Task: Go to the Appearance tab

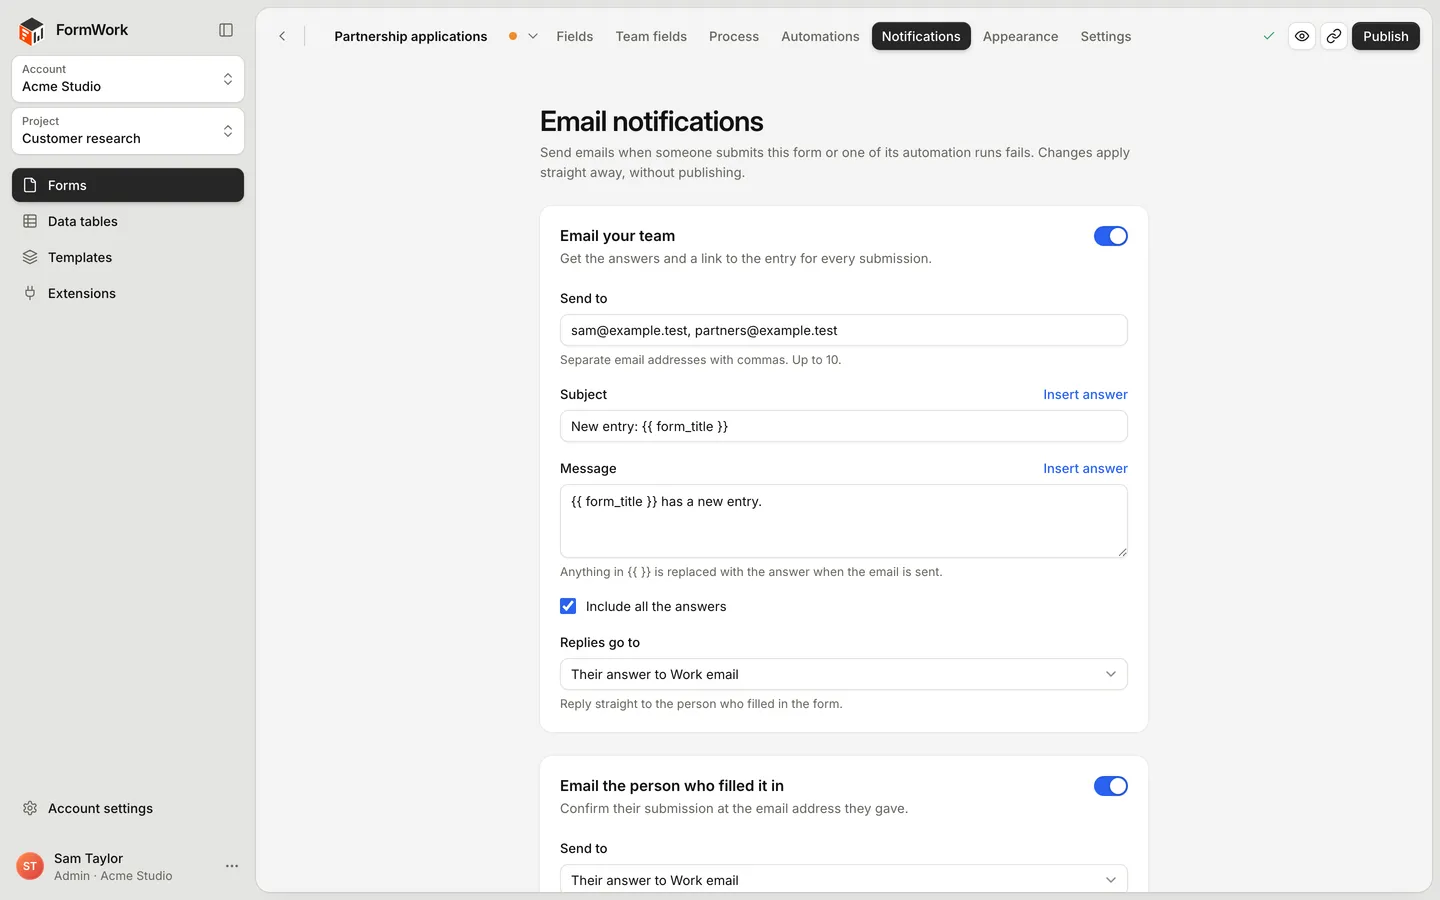Action: tap(1020, 36)
